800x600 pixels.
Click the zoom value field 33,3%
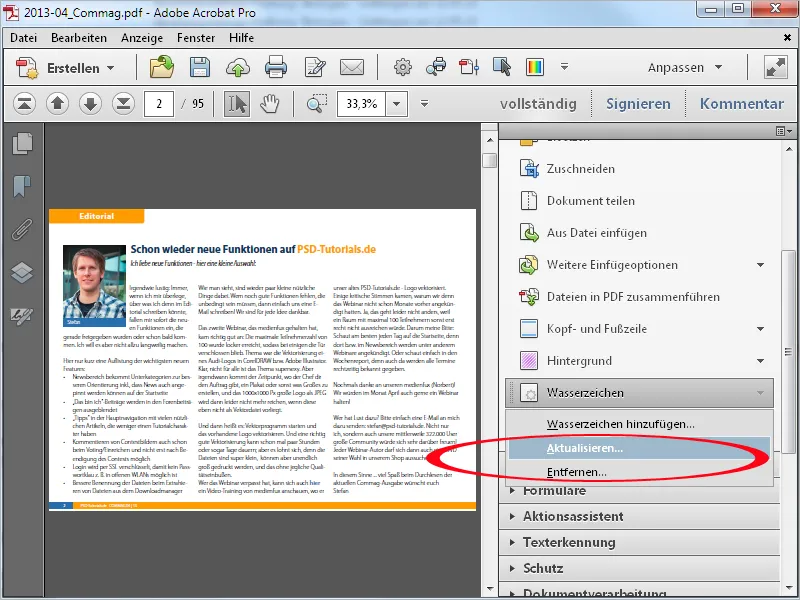(361, 104)
